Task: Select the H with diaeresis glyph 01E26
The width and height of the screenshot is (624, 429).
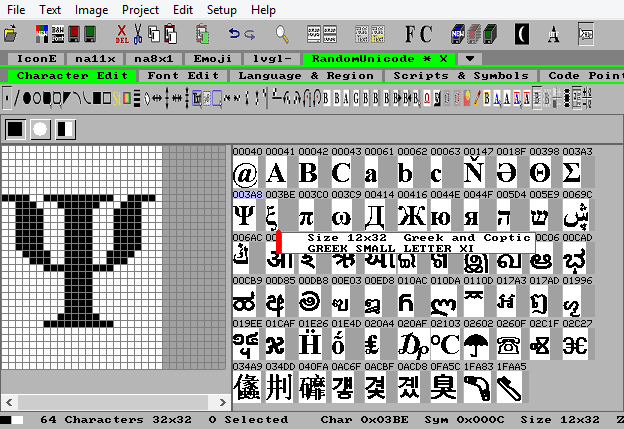Action: pyautogui.click(x=310, y=344)
